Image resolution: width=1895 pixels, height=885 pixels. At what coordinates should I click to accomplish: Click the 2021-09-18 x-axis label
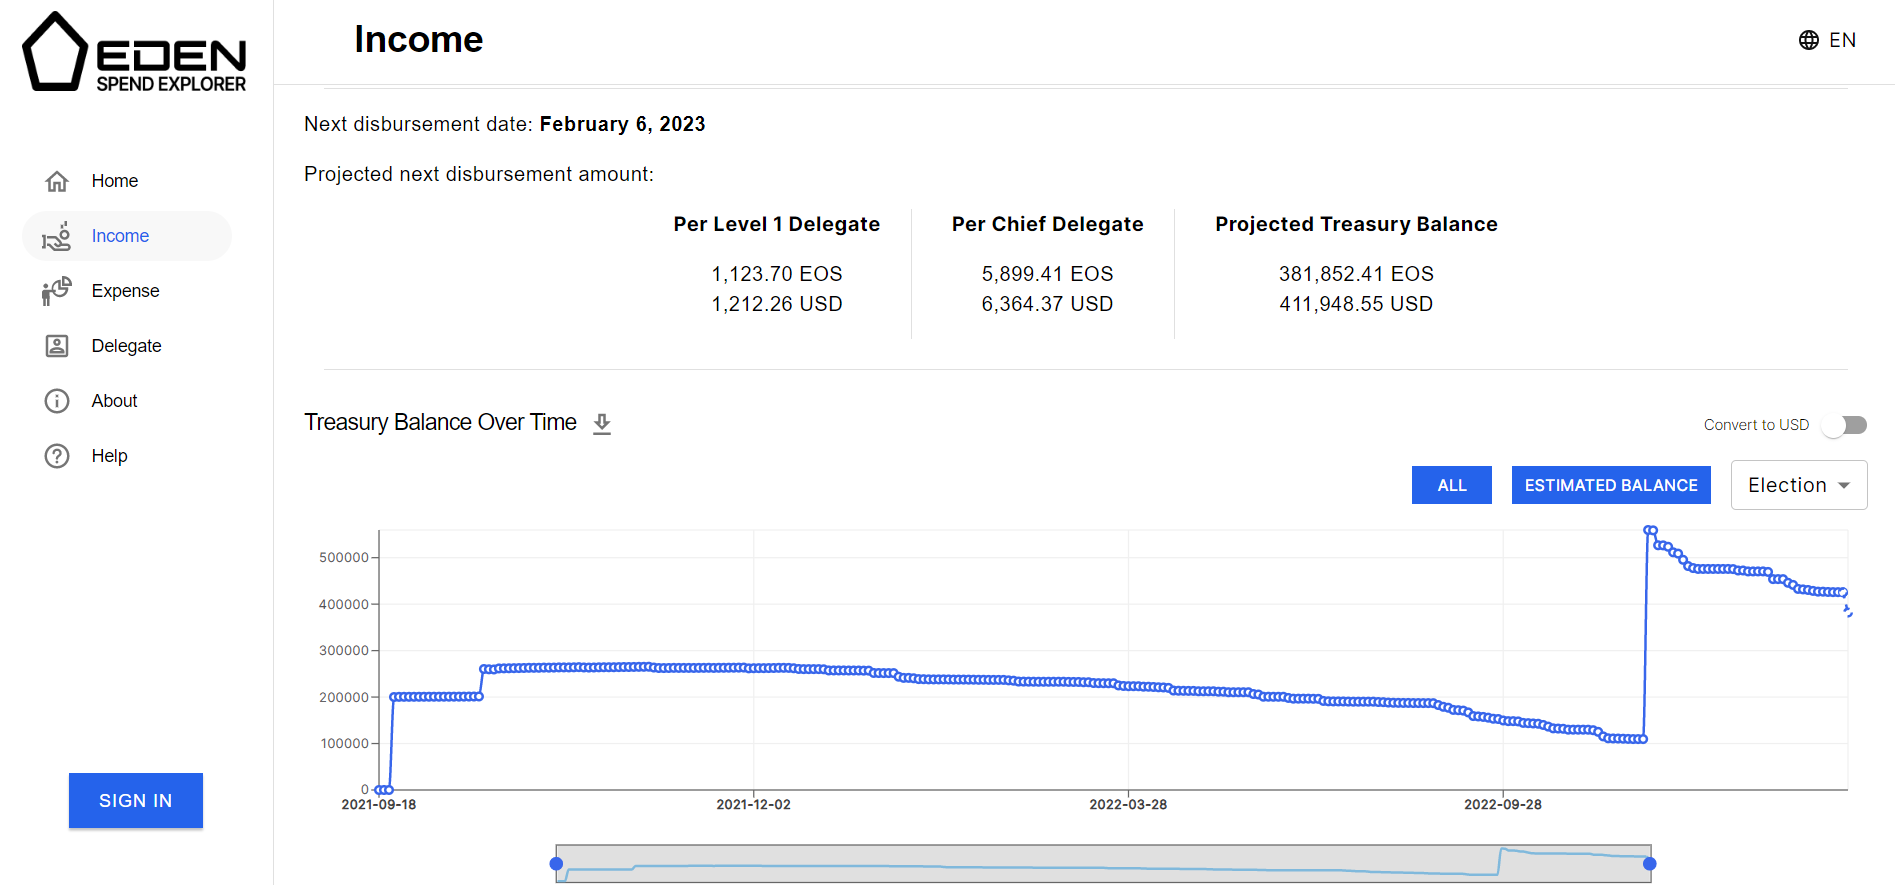click(x=379, y=804)
